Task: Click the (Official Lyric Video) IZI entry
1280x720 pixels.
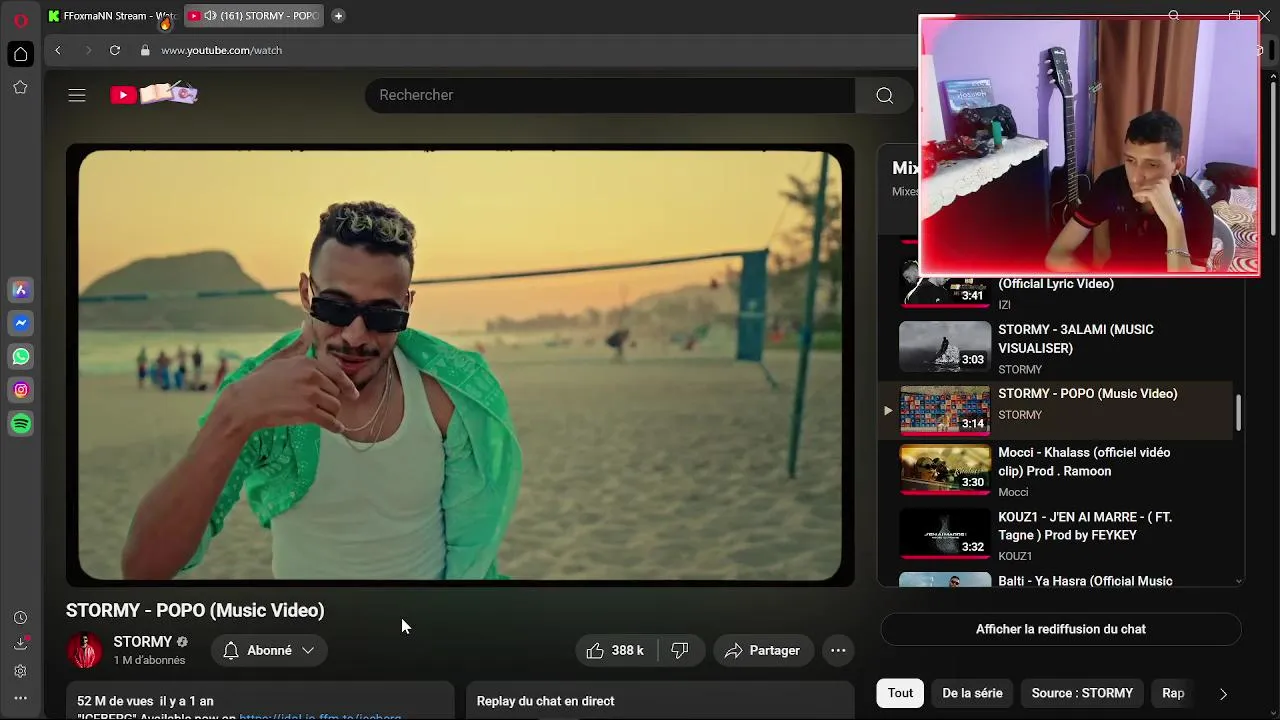Action: tap(1056, 284)
